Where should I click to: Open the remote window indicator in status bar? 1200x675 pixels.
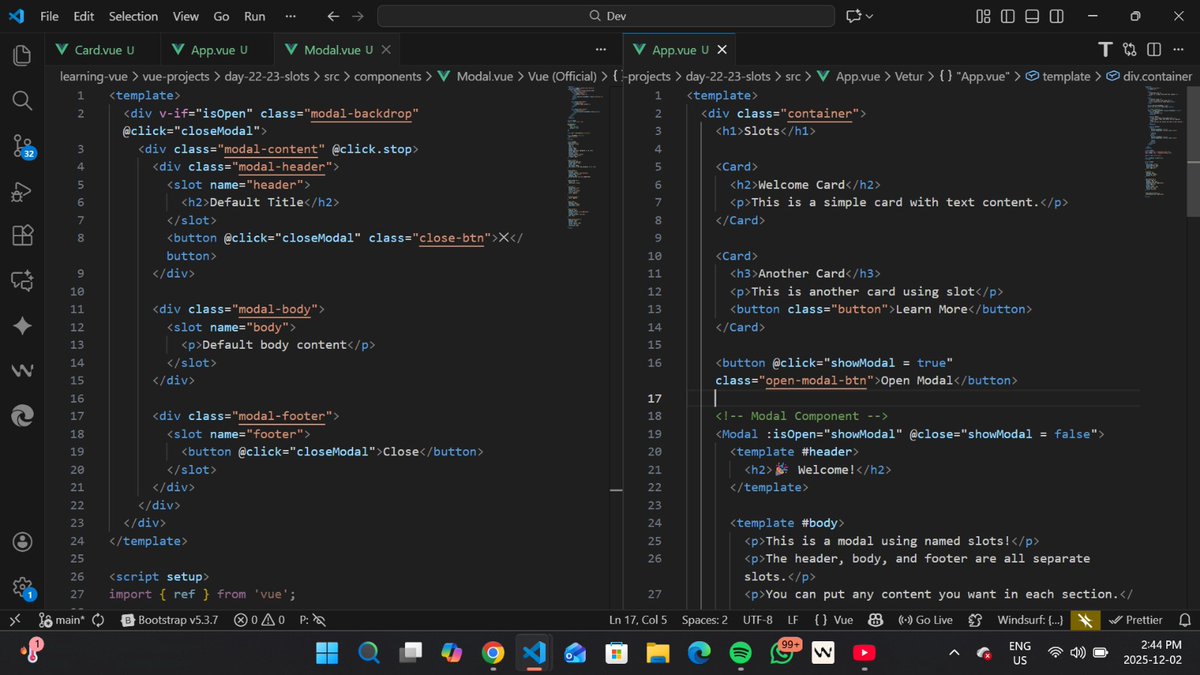(15, 620)
